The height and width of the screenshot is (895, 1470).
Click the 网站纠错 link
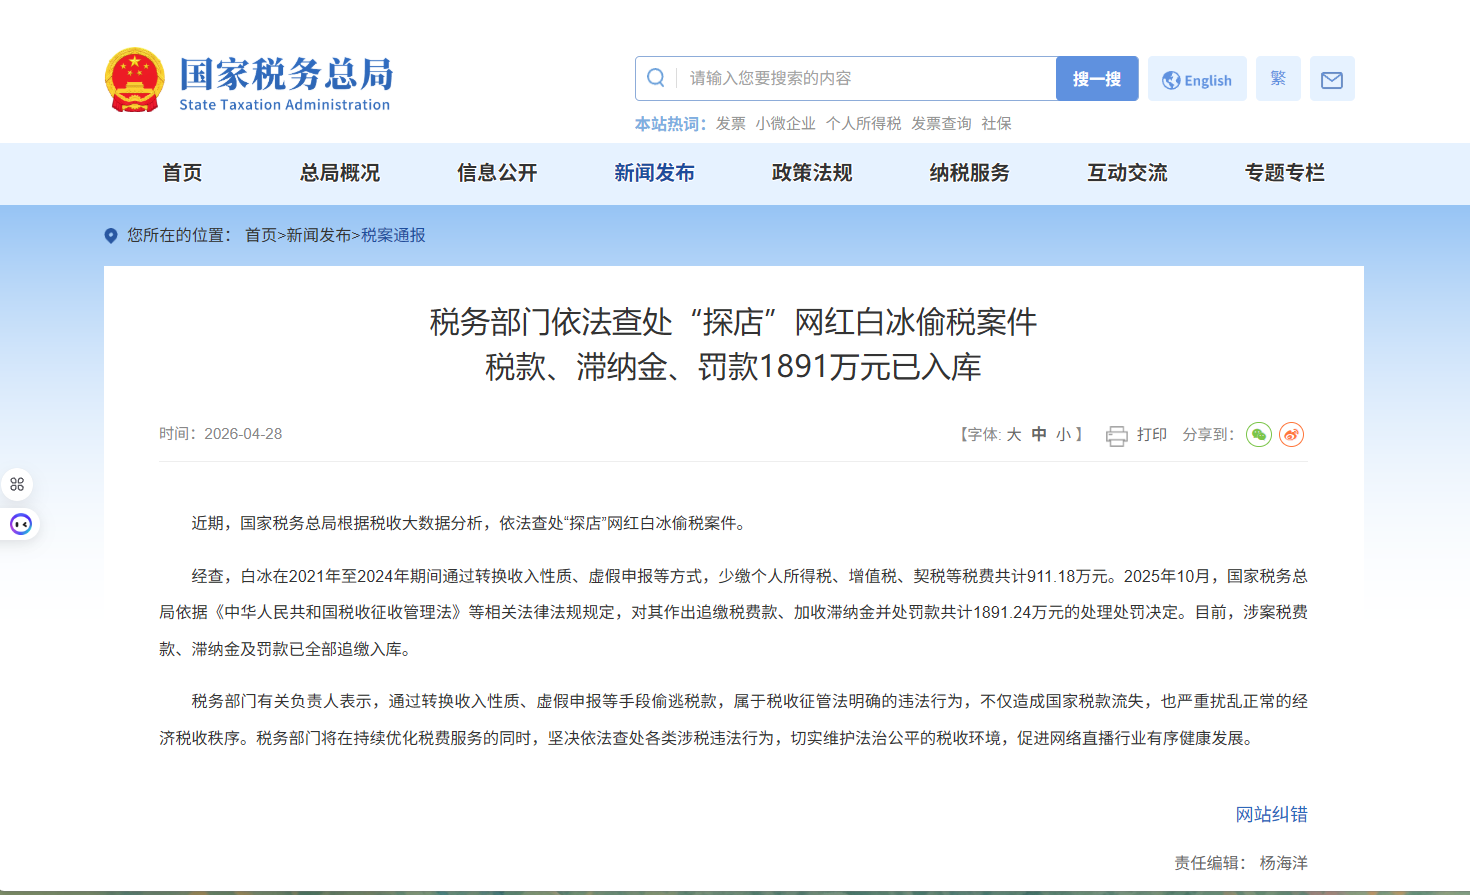tap(1271, 814)
